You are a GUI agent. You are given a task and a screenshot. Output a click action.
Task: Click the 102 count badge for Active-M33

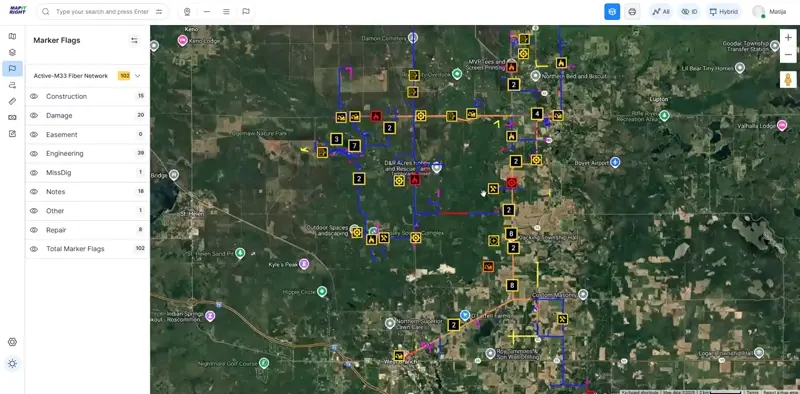click(124, 76)
